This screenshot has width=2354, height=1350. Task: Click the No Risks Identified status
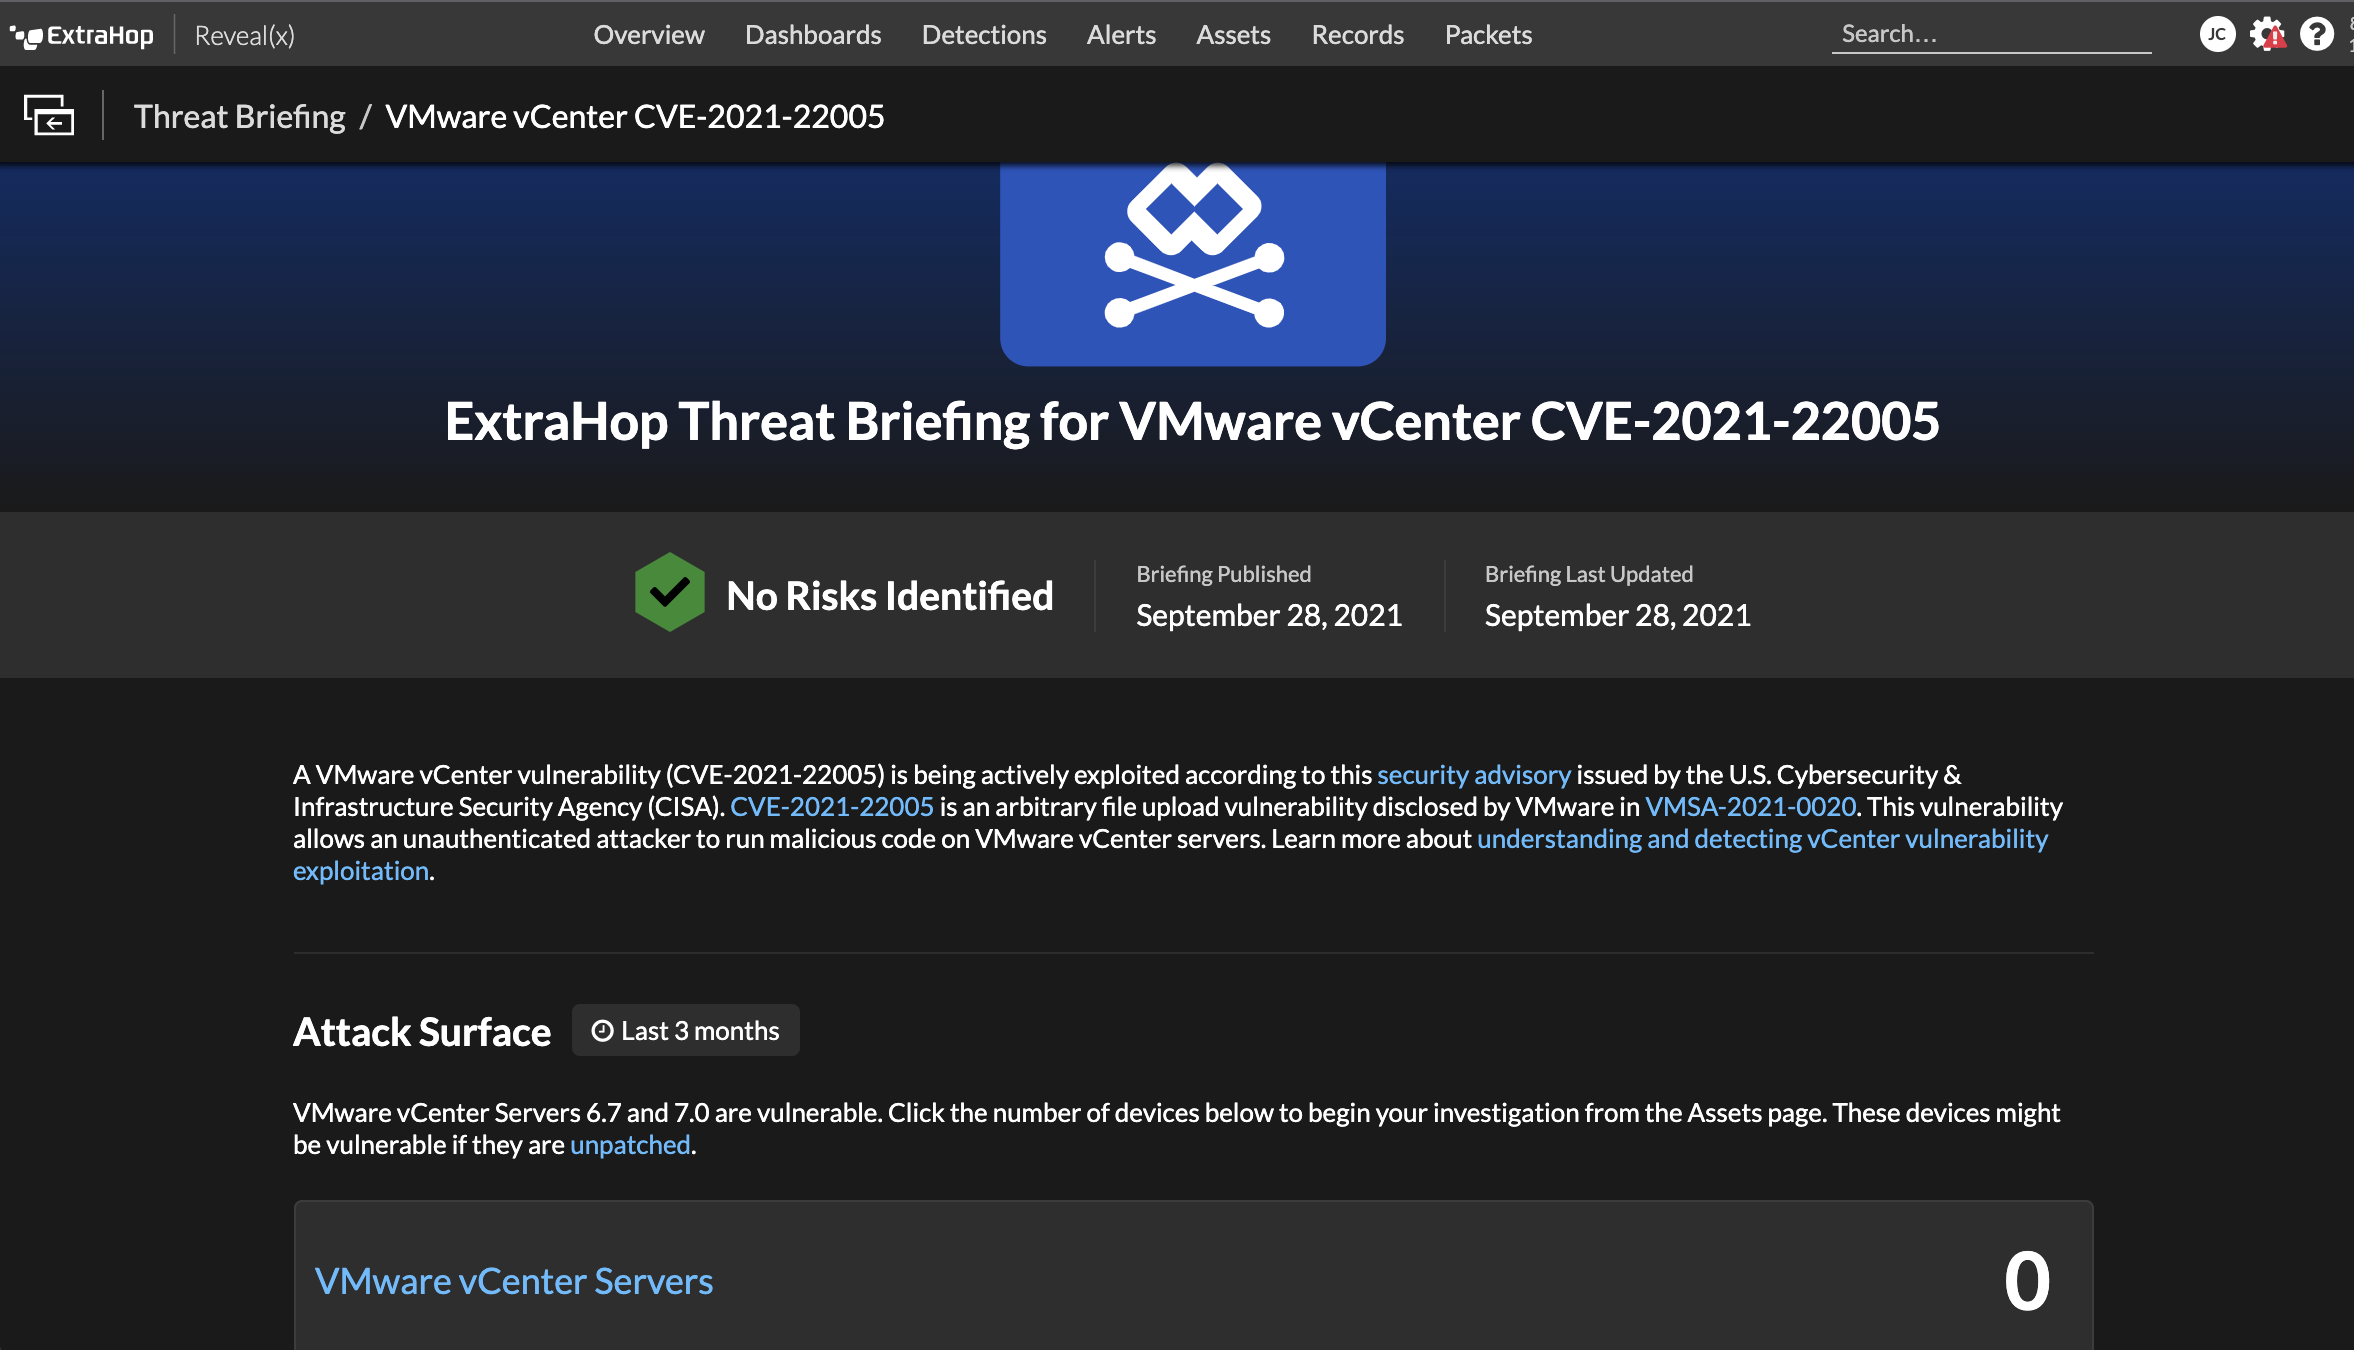point(889,596)
